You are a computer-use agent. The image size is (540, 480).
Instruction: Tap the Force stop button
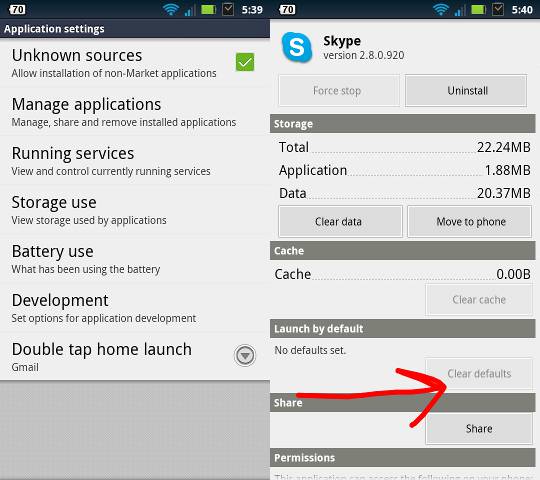click(339, 91)
